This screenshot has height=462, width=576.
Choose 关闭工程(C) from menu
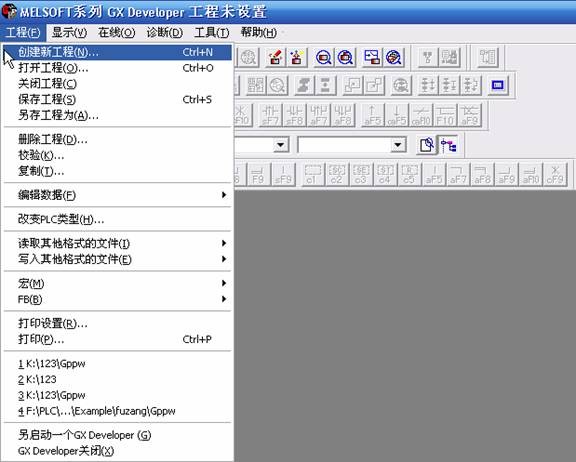coord(118,84)
